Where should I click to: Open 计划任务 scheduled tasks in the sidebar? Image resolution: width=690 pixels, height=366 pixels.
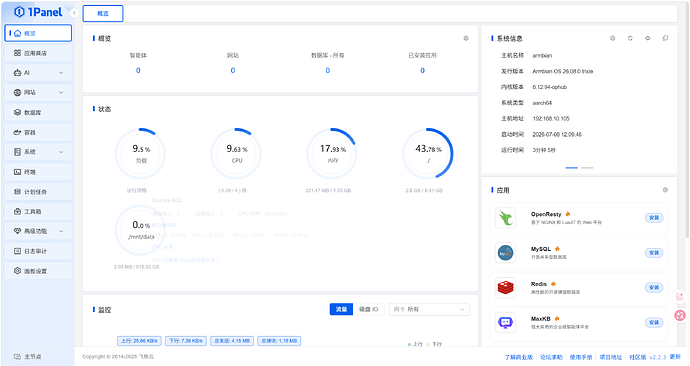point(38,192)
